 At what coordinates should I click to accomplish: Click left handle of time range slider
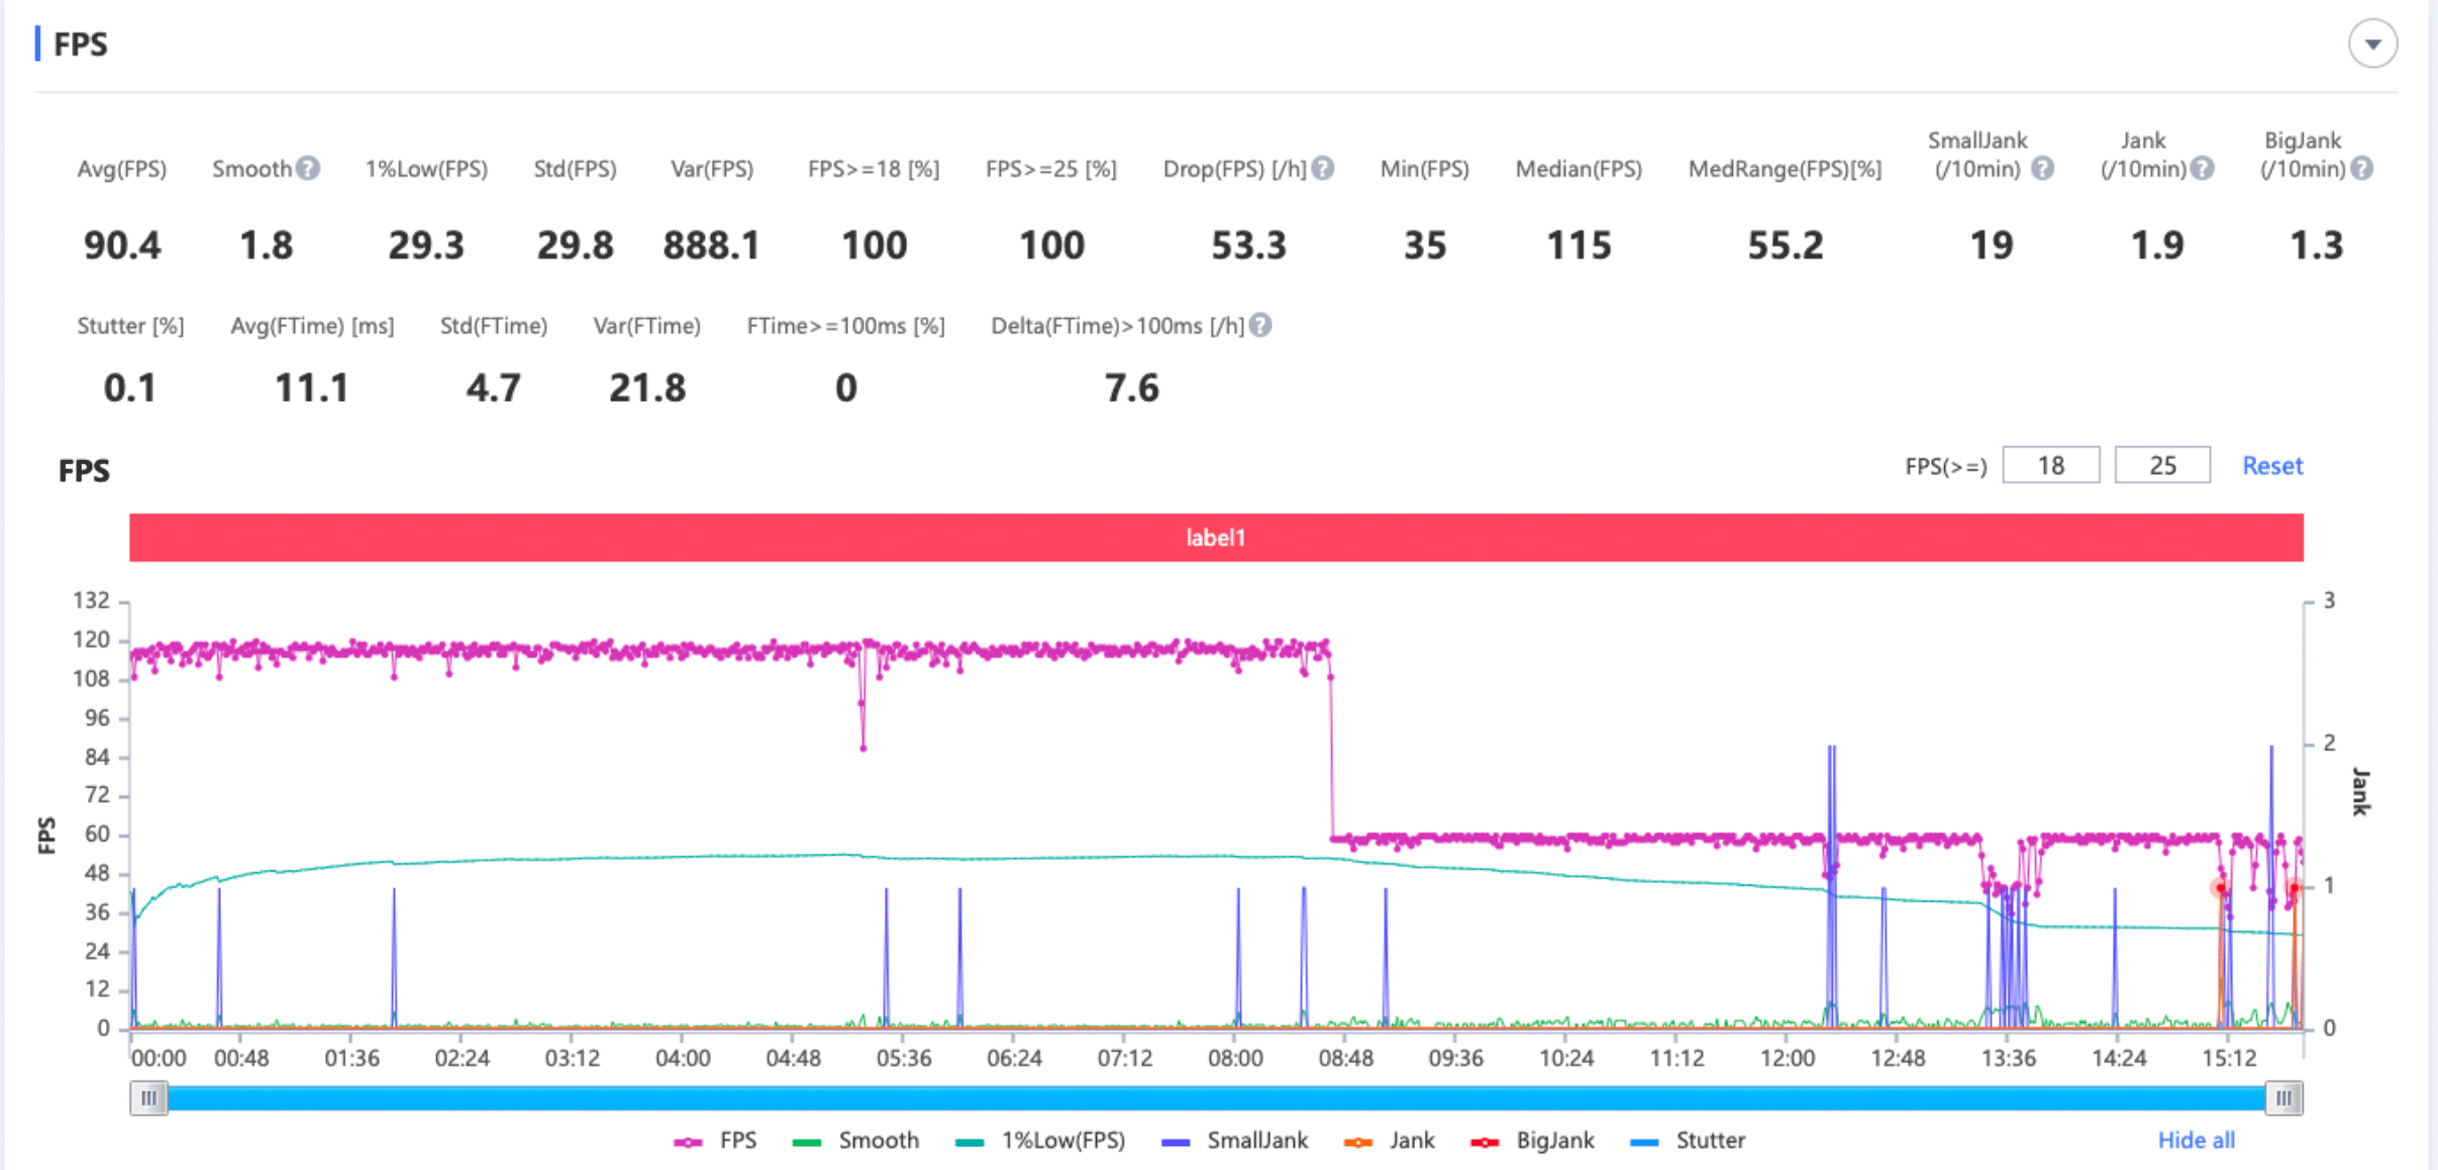point(149,1098)
